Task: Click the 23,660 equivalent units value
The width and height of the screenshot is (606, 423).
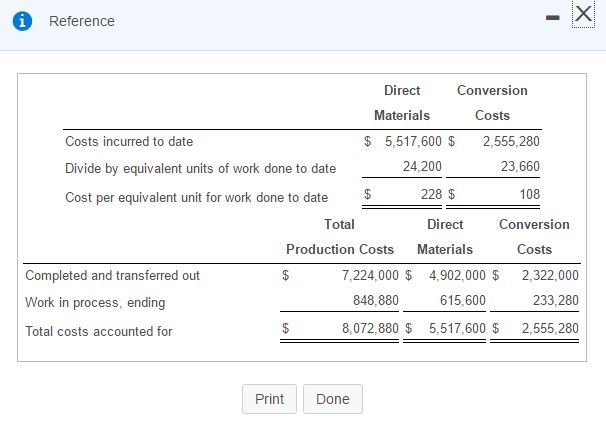Action: click(x=520, y=167)
